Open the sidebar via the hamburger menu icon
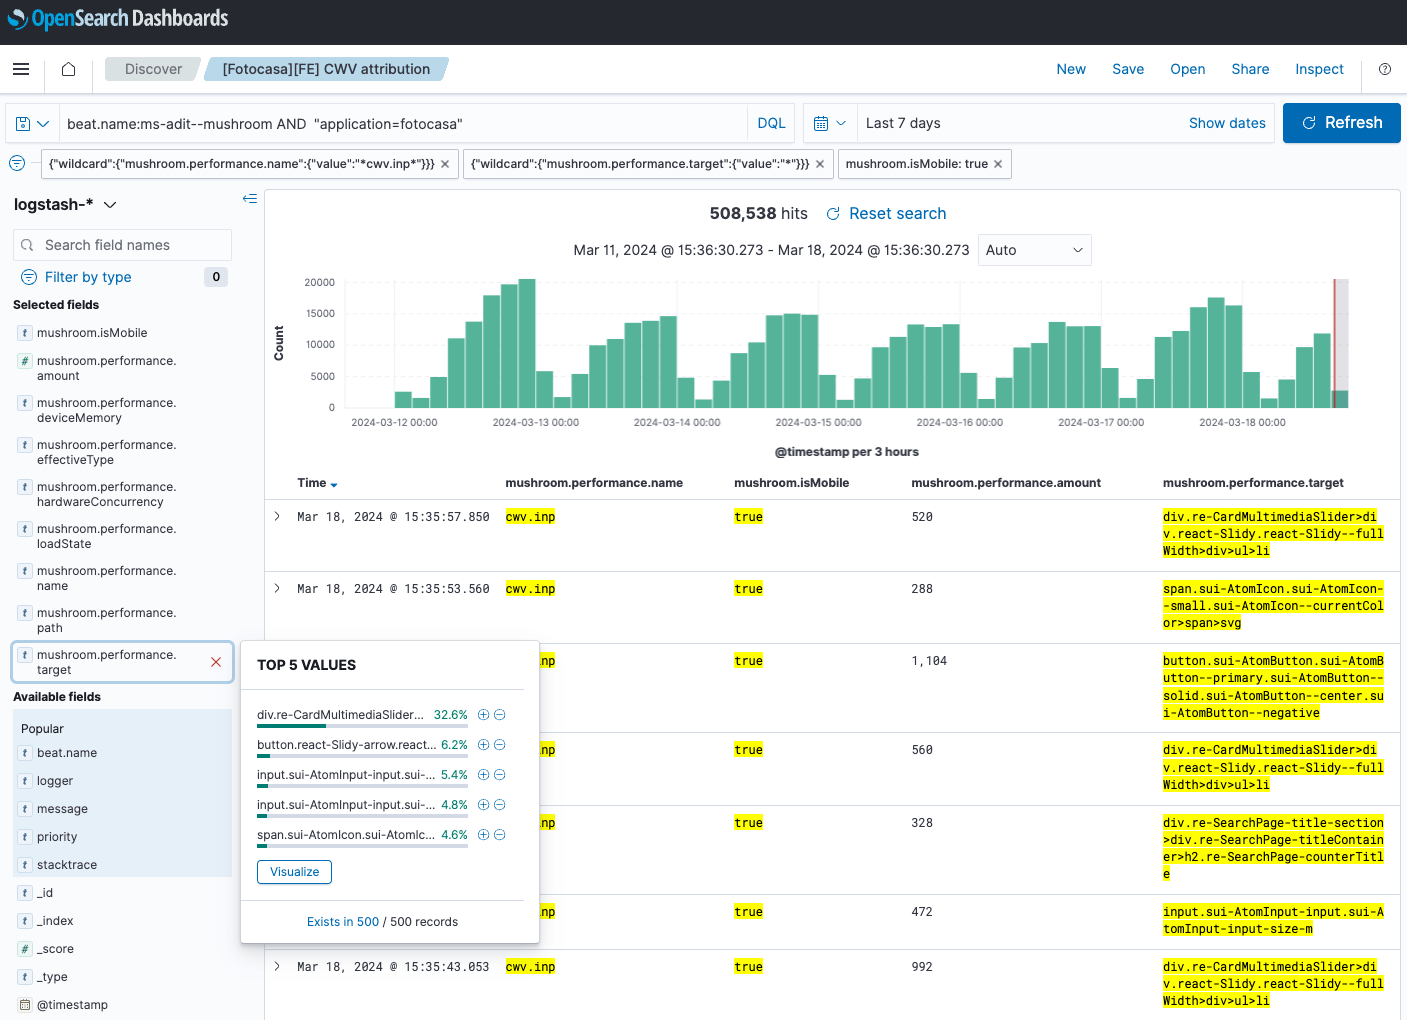Image resolution: width=1407 pixels, height=1020 pixels. [x=21, y=68]
